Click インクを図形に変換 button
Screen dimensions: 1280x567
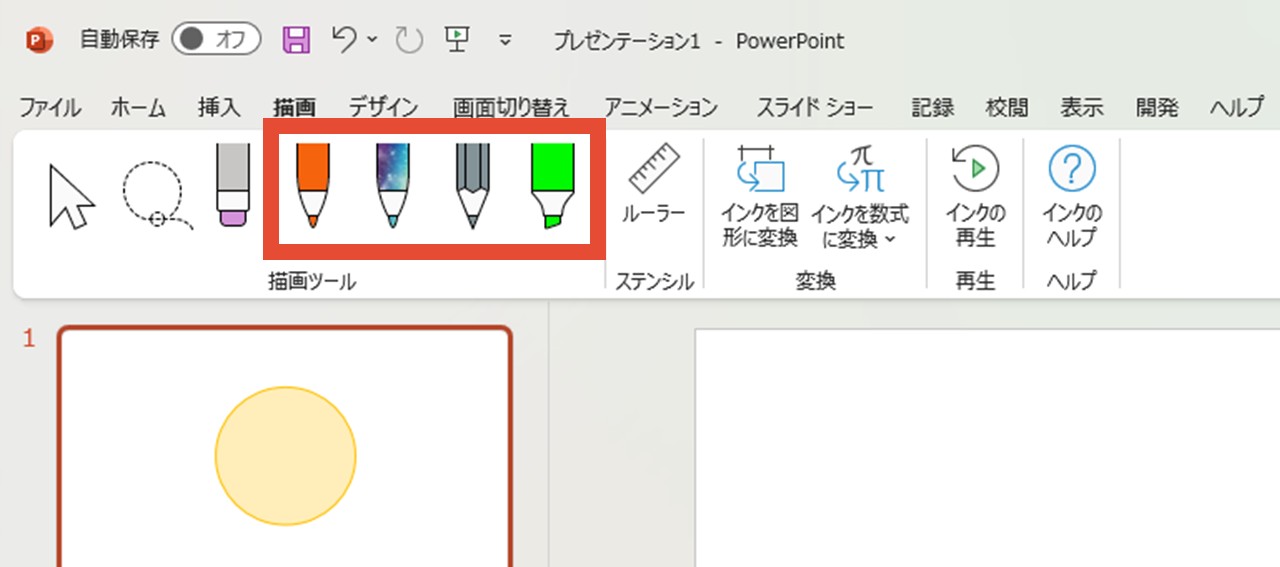pos(761,196)
